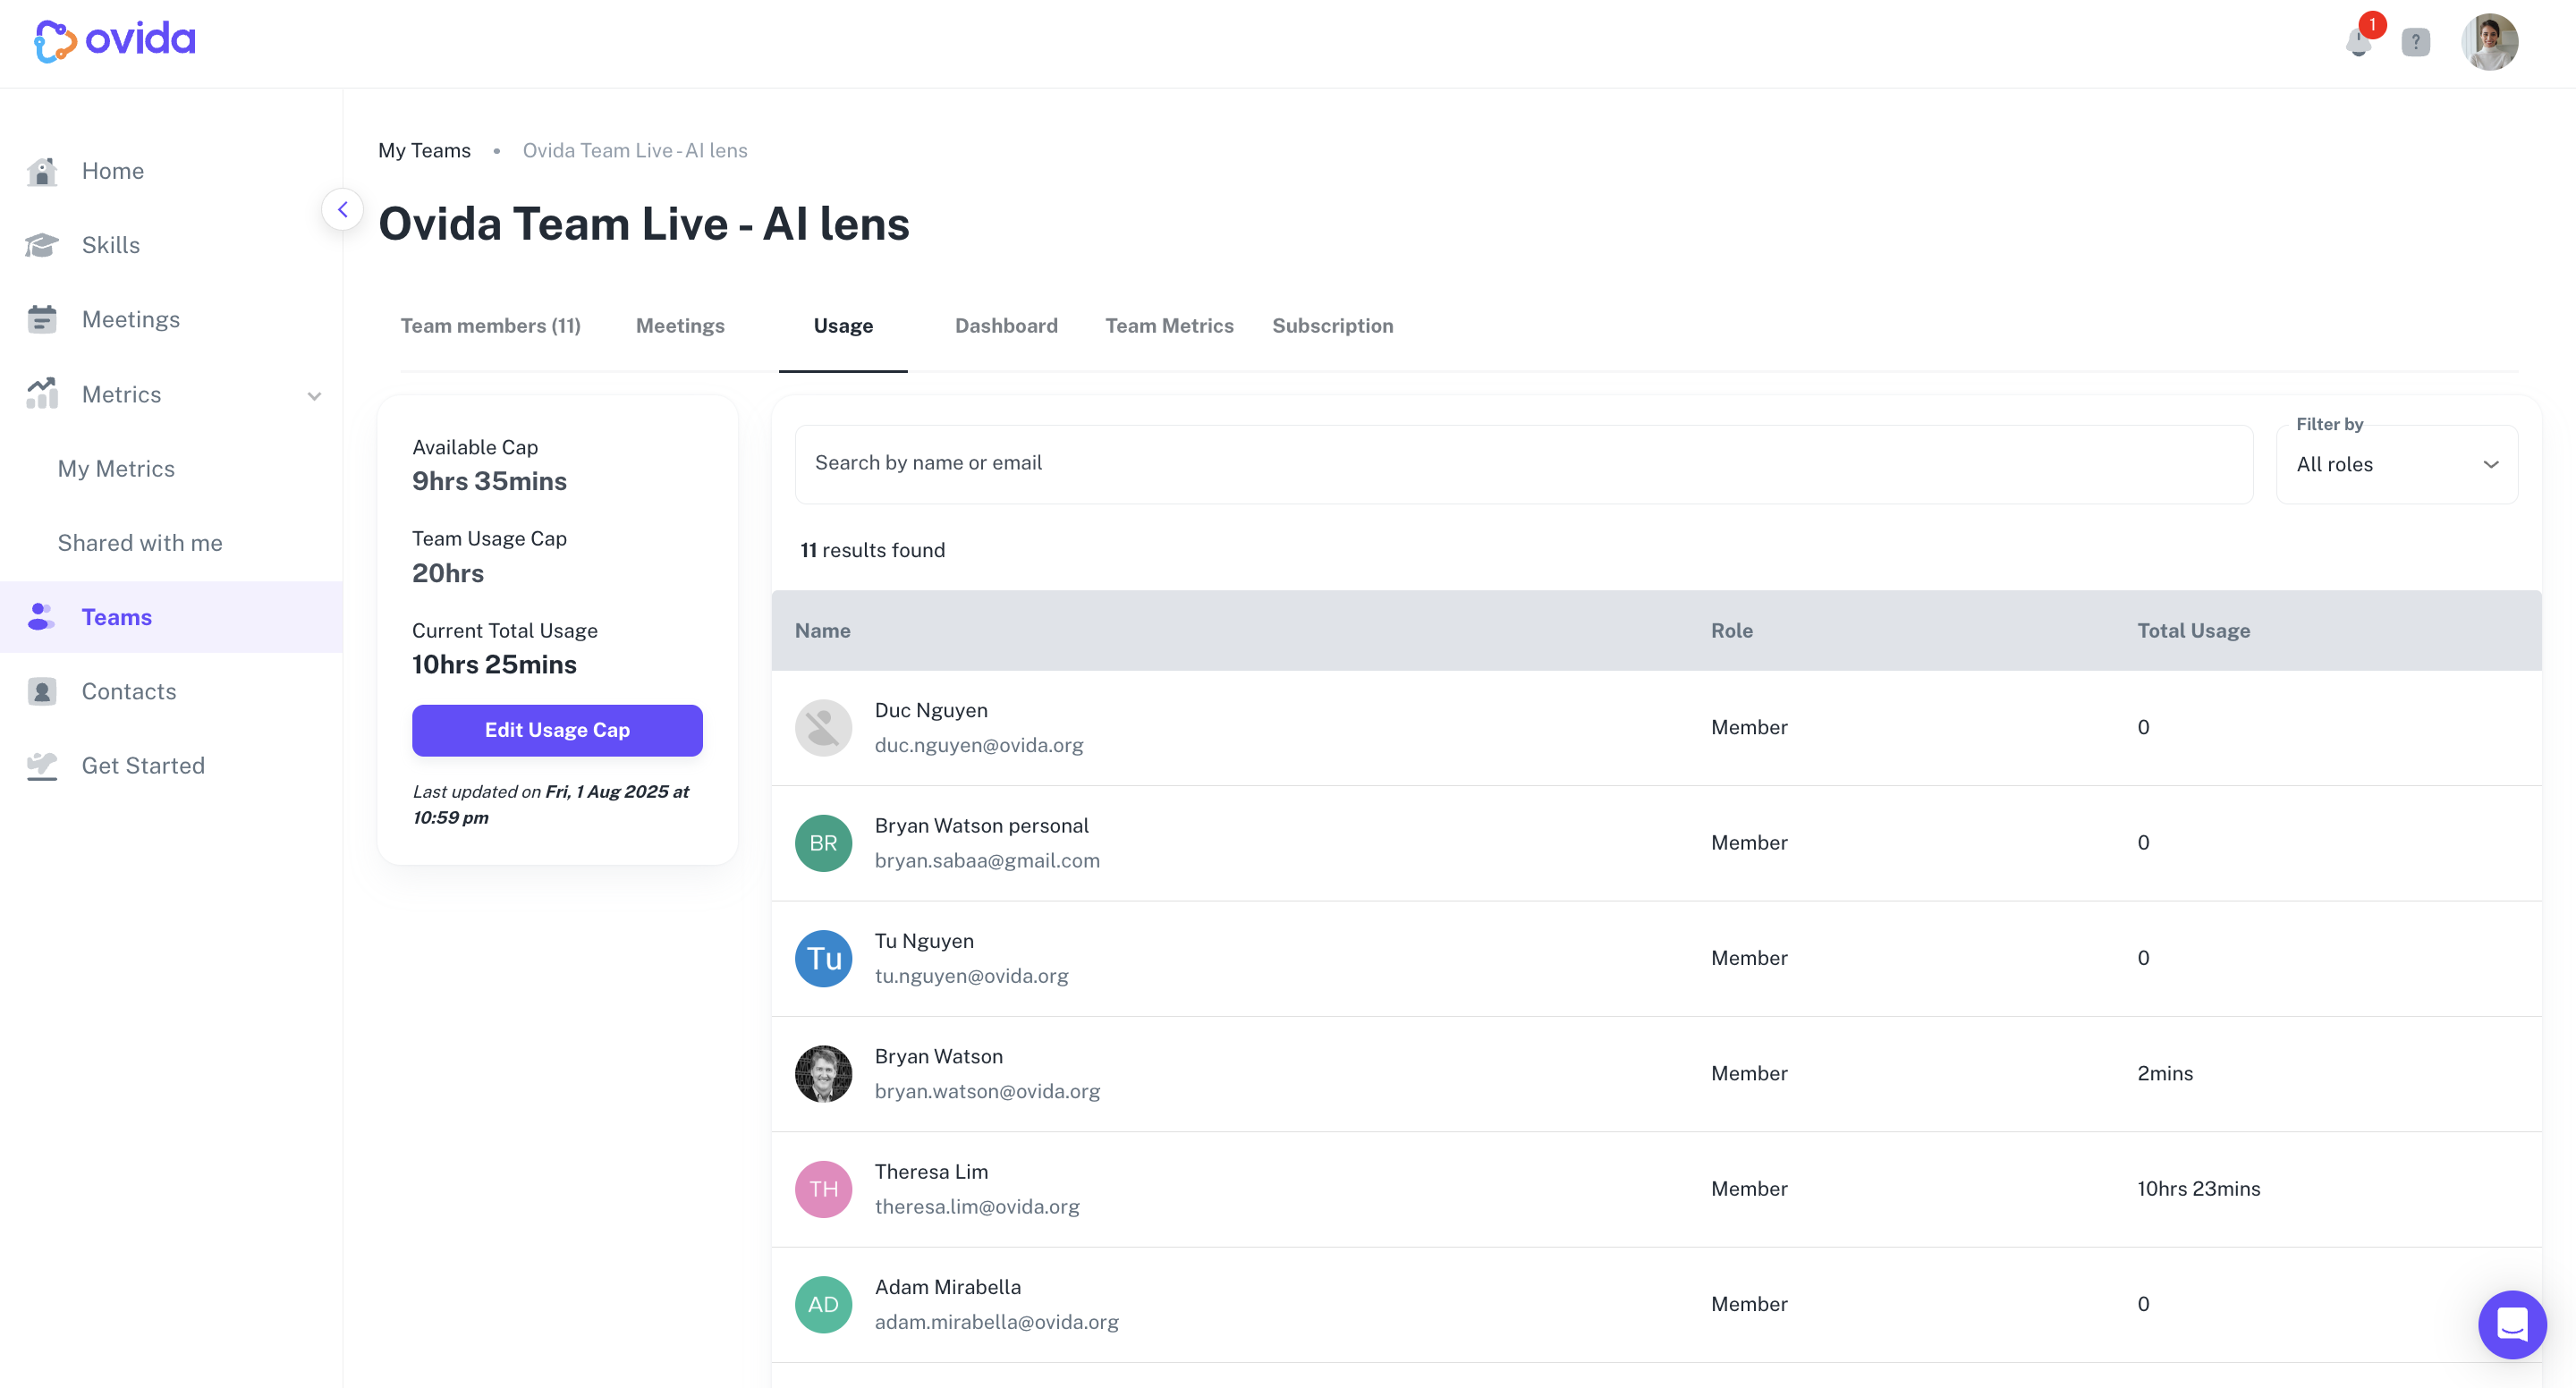Click the page title Ovida Team Live - AI lens

pyautogui.click(x=644, y=224)
